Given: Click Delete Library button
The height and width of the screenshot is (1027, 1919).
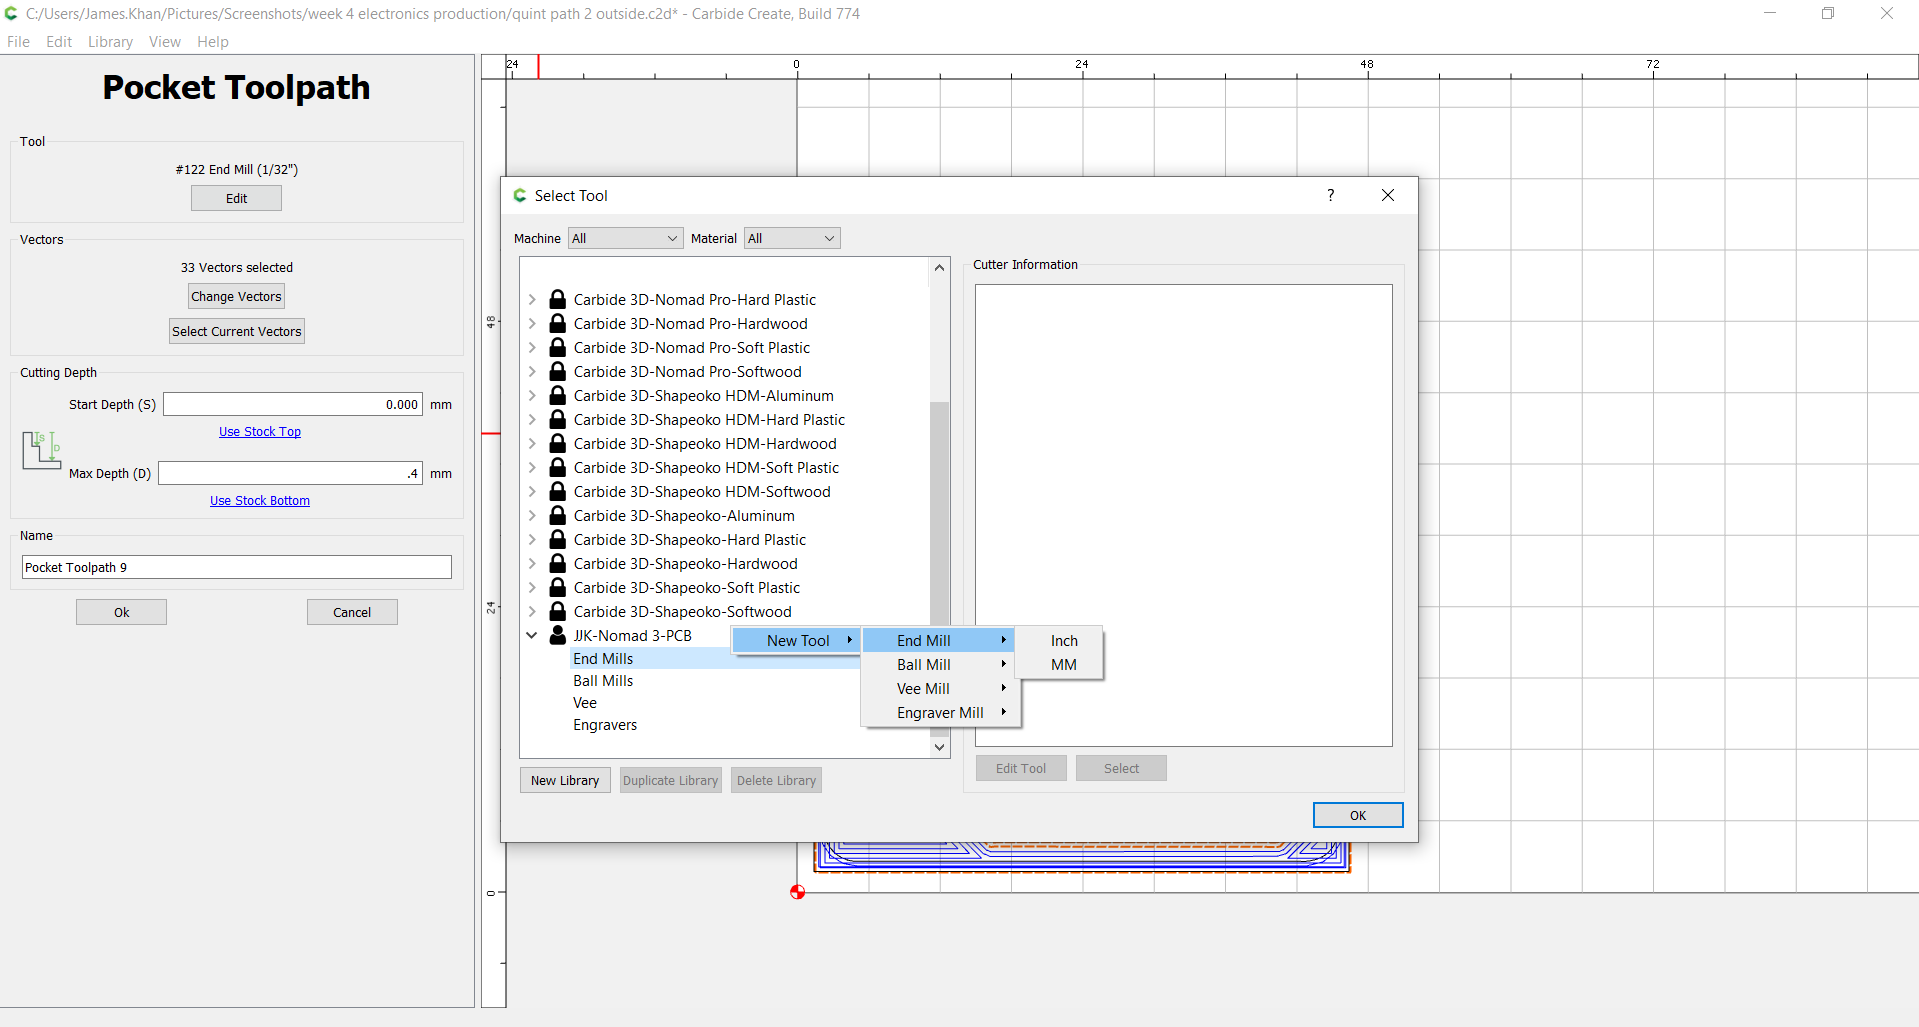Looking at the screenshot, I should coord(776,780).
